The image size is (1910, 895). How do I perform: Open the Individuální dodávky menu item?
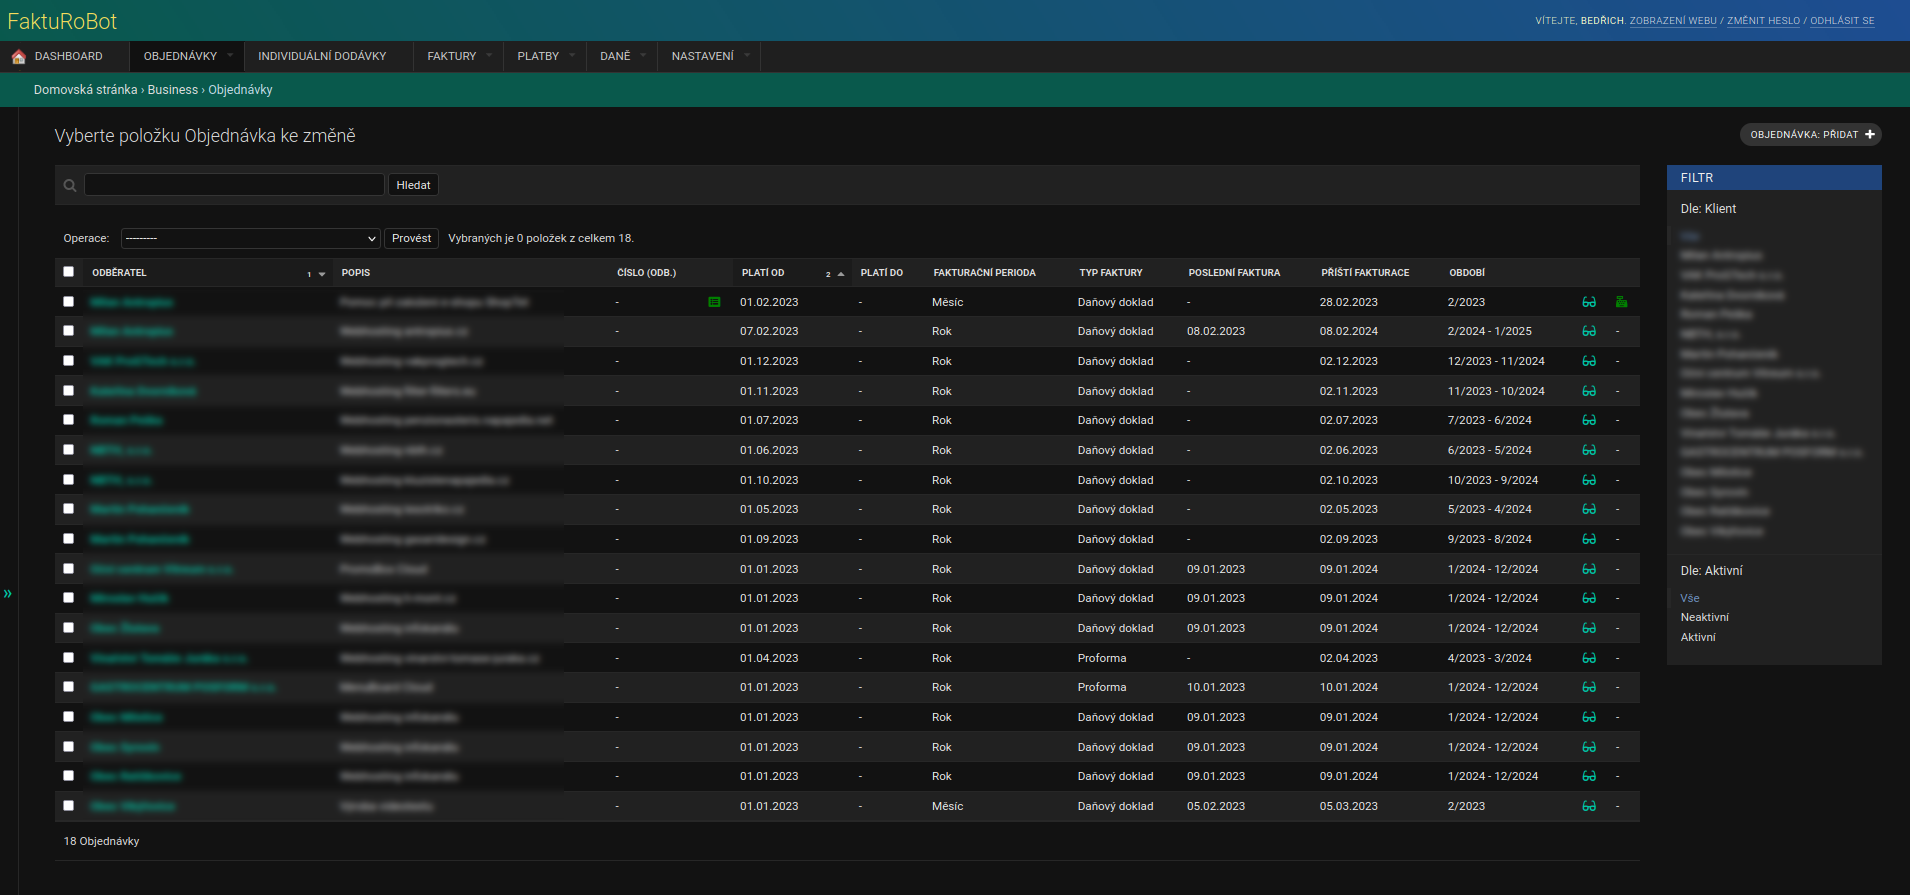tap(322, 57)
